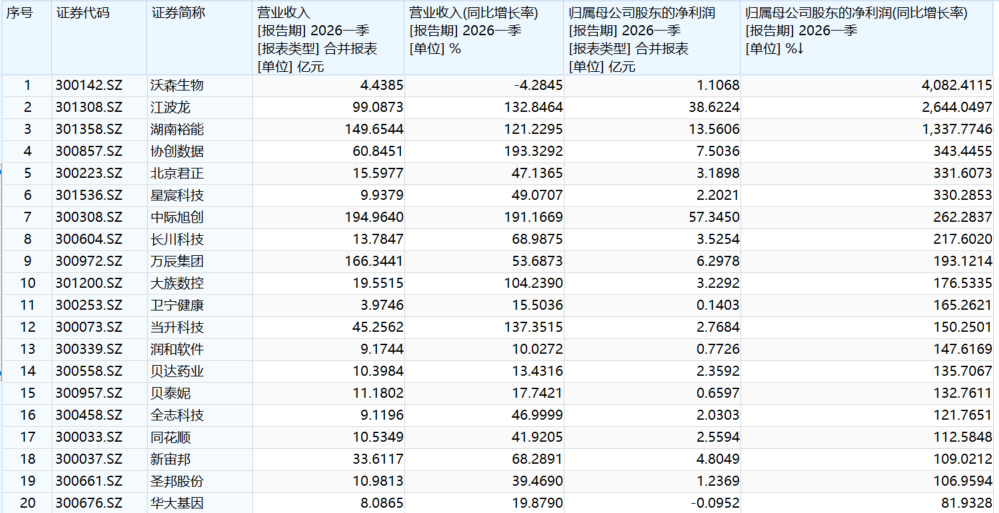Screen dimensions: 999x513
Task: Select row number 10
Action: point(27,284)
